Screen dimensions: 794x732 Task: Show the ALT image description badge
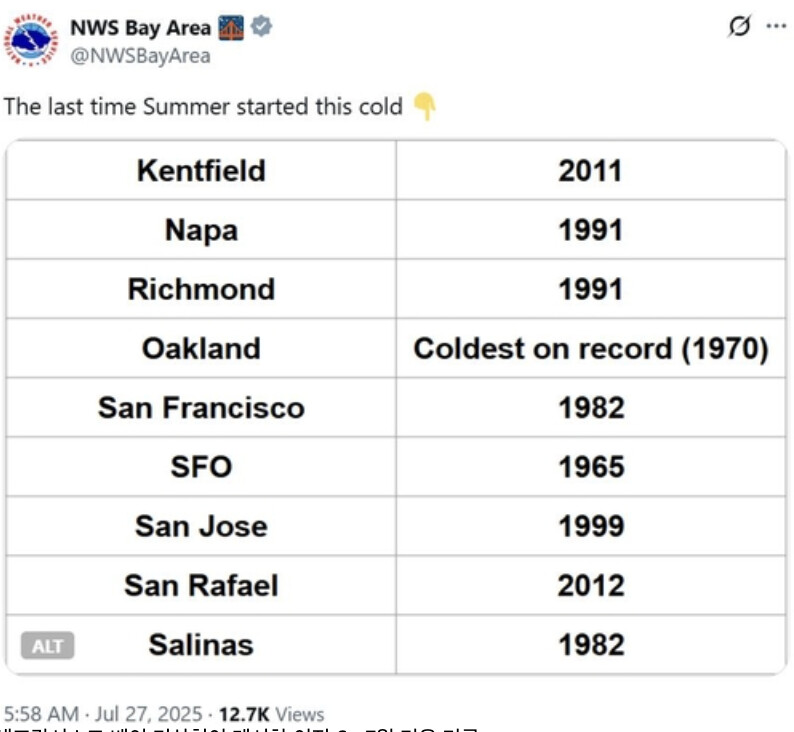tap(48, 645)
